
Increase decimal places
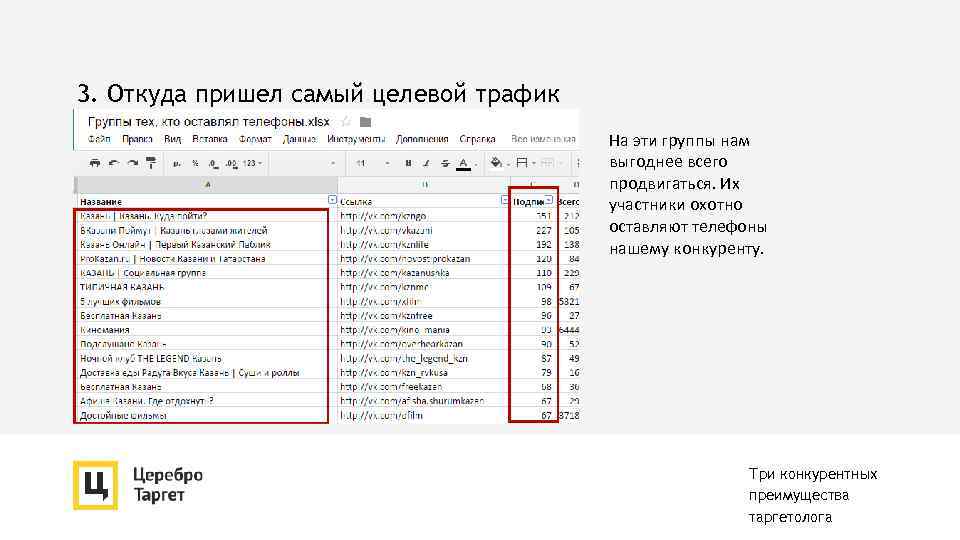click(231, 163)
